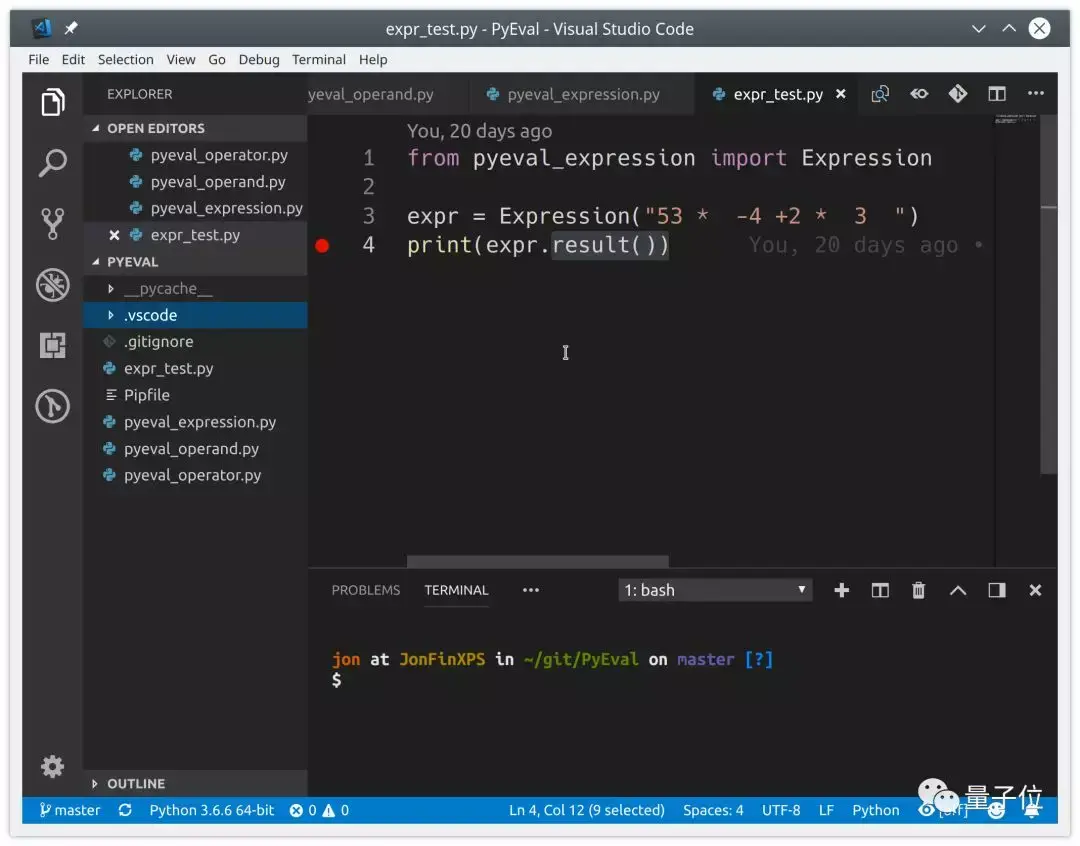The width and height of the screenshot is (1080, 846).
Task: Click the Split Editor icon
Action: pos(996,93)
